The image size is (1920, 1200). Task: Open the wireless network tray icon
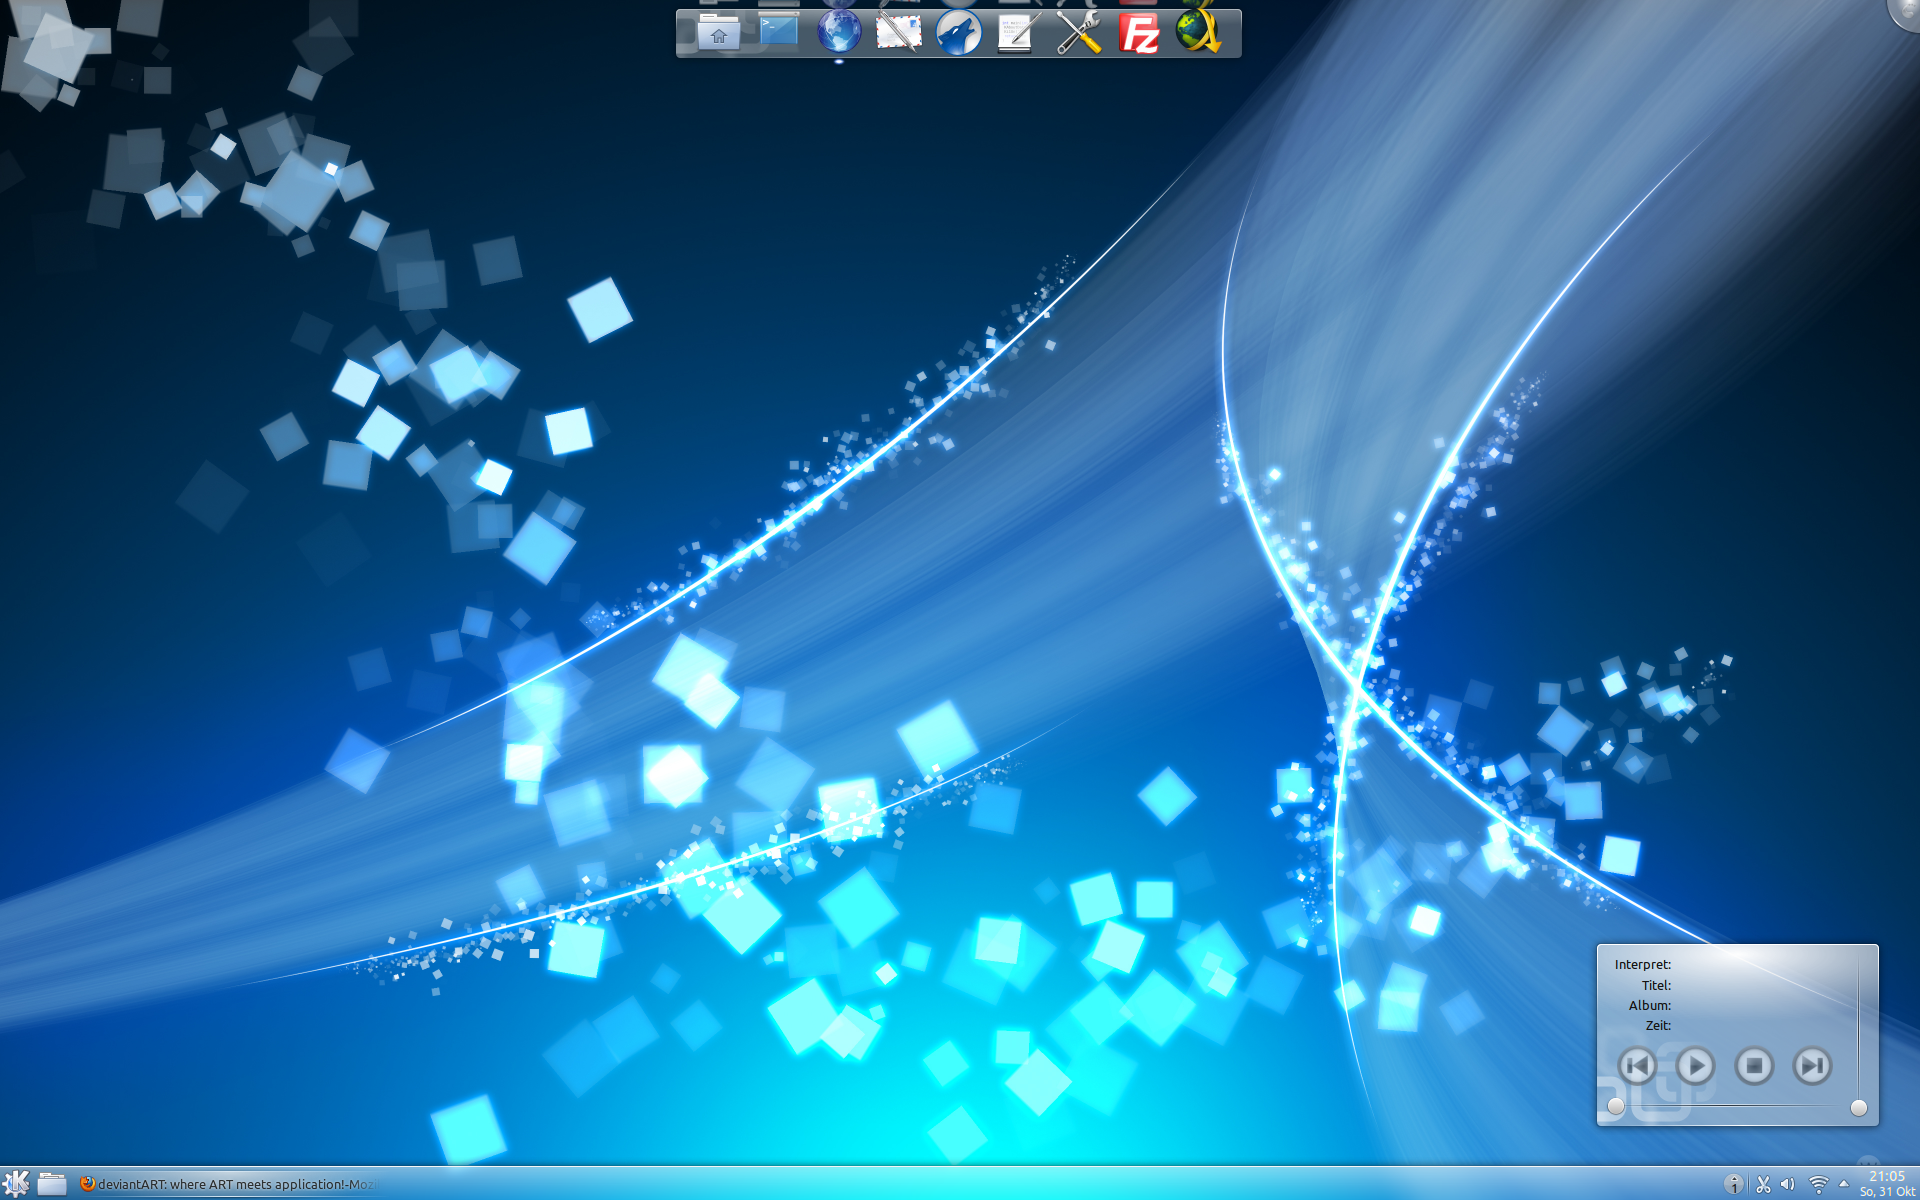pos(1819,1185)
